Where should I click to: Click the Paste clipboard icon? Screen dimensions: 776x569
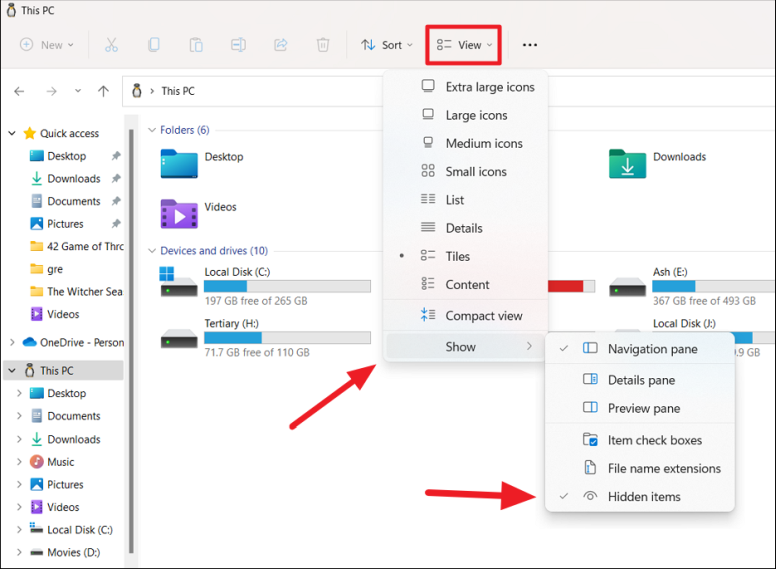[196, 45]
